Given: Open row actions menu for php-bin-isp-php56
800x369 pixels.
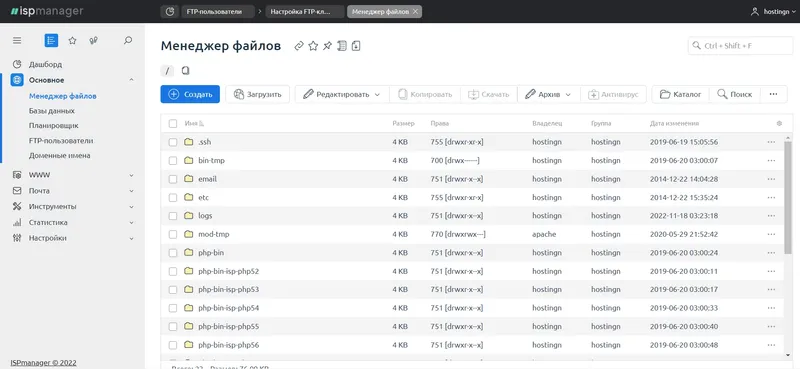Looking at the screenshot, I should tap(771, 345).
